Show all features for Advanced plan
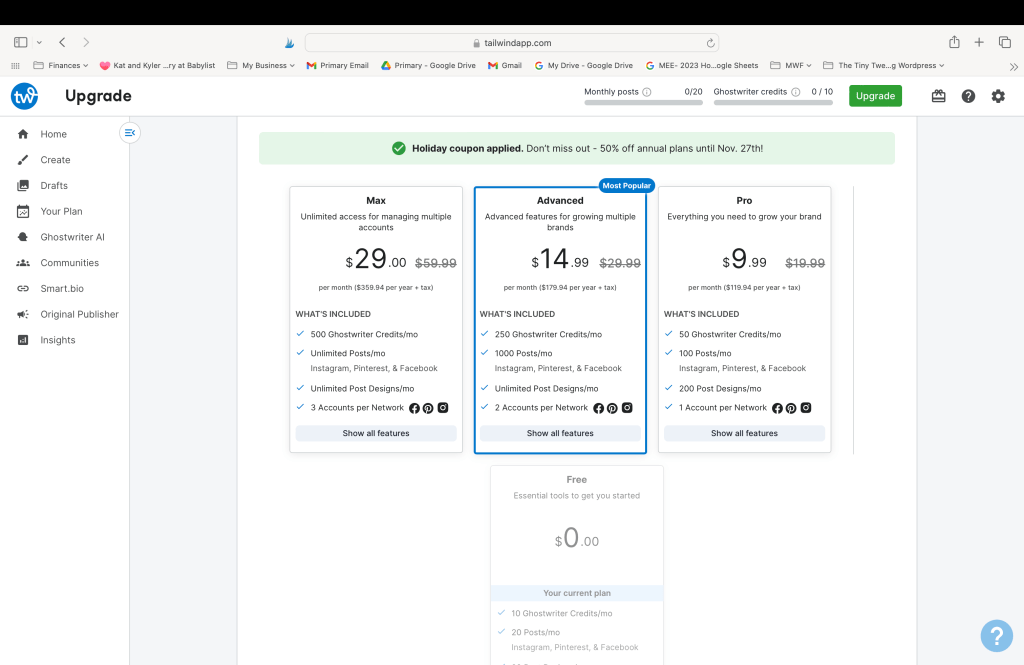The height and width of the screenshot is (665, 1024). pyautogui.click(x=560, y=433)
